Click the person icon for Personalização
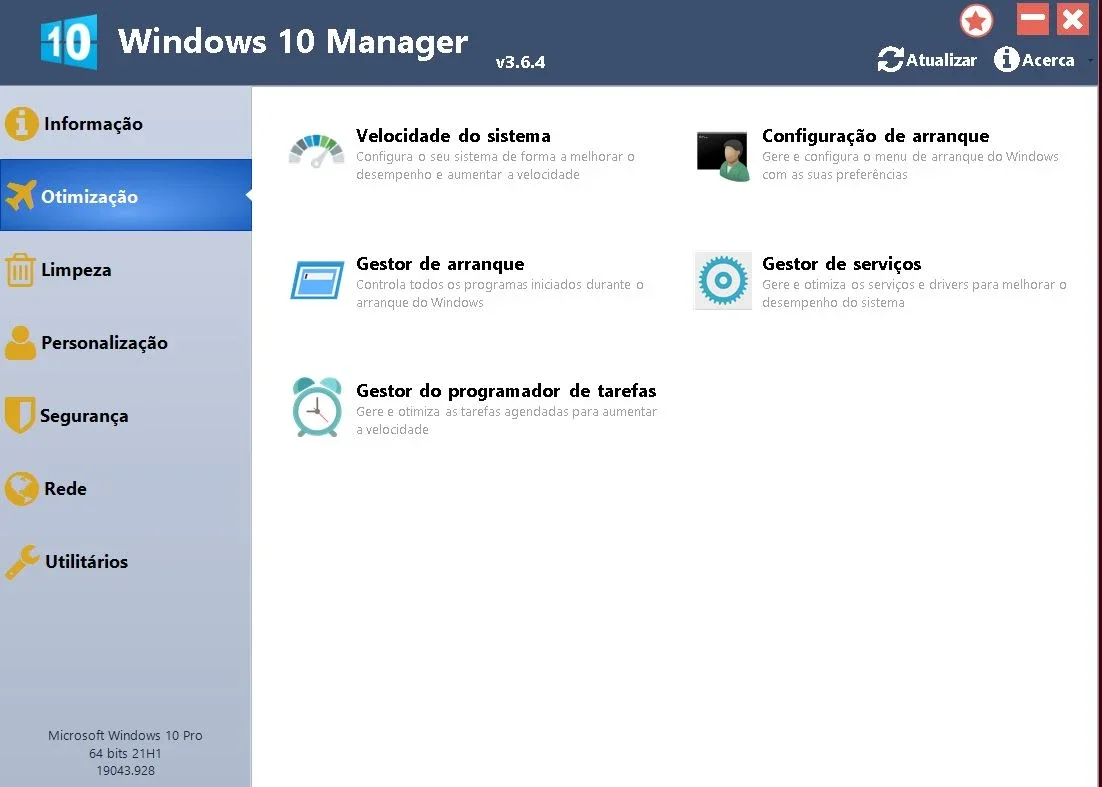 coord(20,343)
